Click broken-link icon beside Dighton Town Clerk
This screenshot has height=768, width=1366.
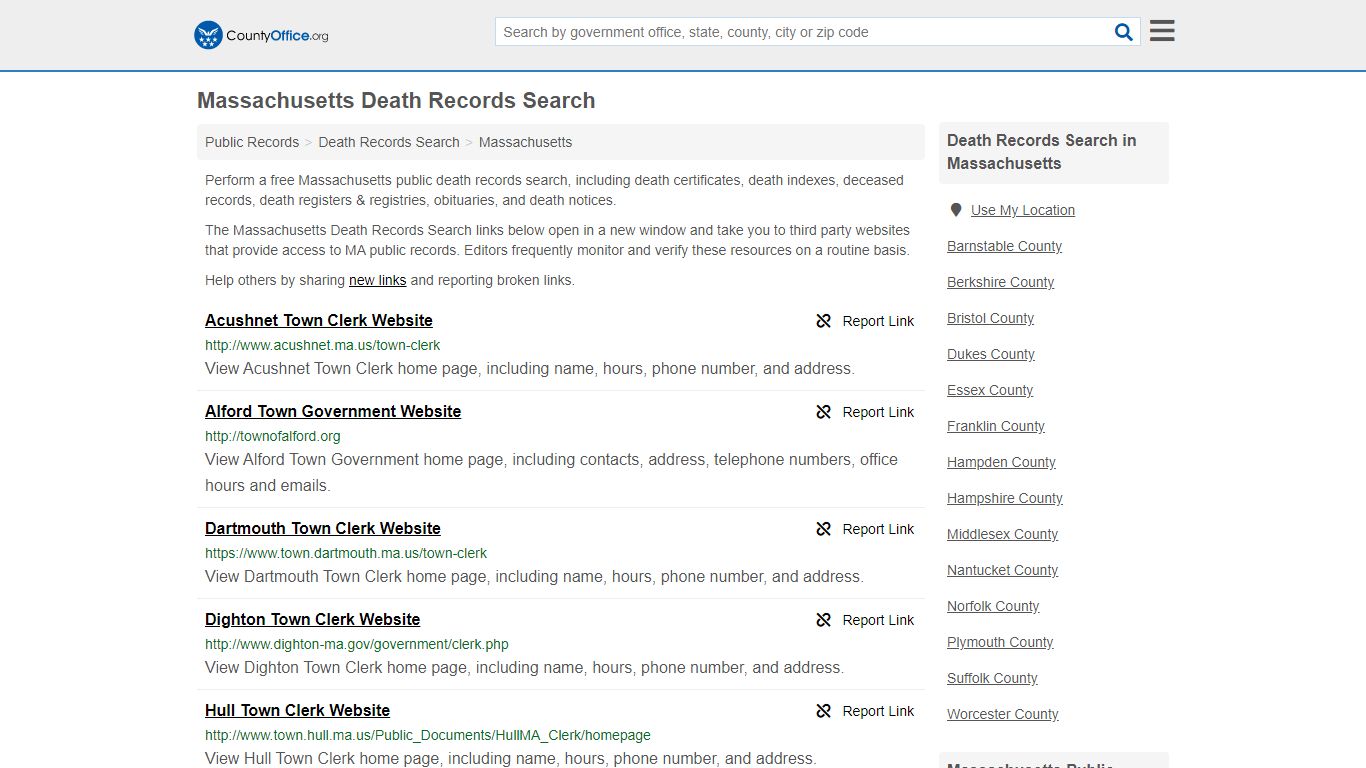coord(824,620)
